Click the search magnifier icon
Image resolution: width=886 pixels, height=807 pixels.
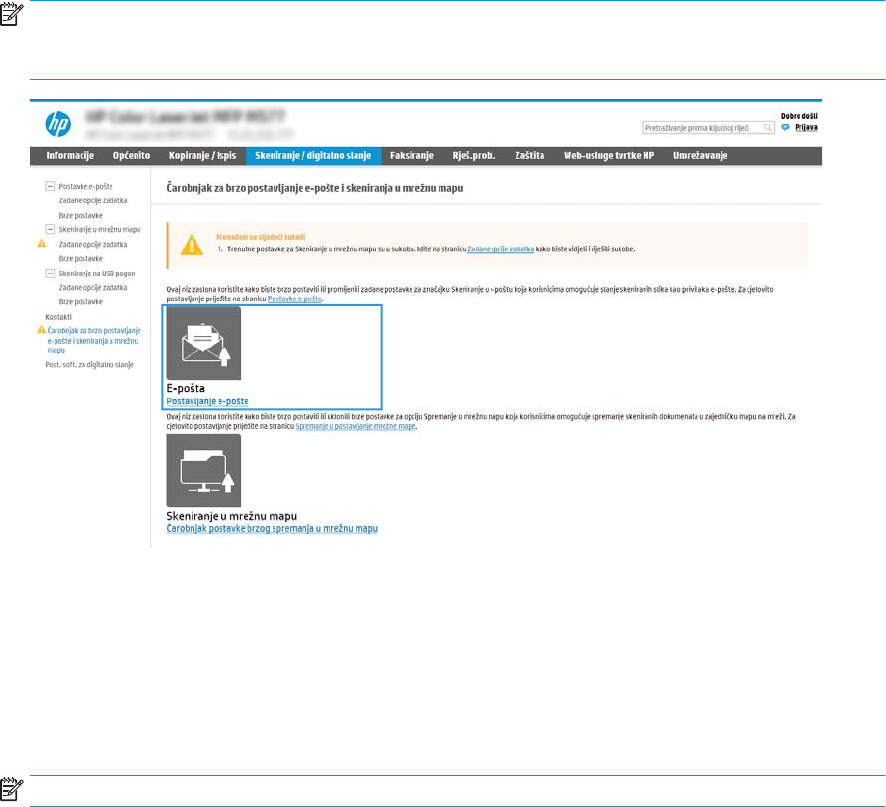(x=767, y=128)
